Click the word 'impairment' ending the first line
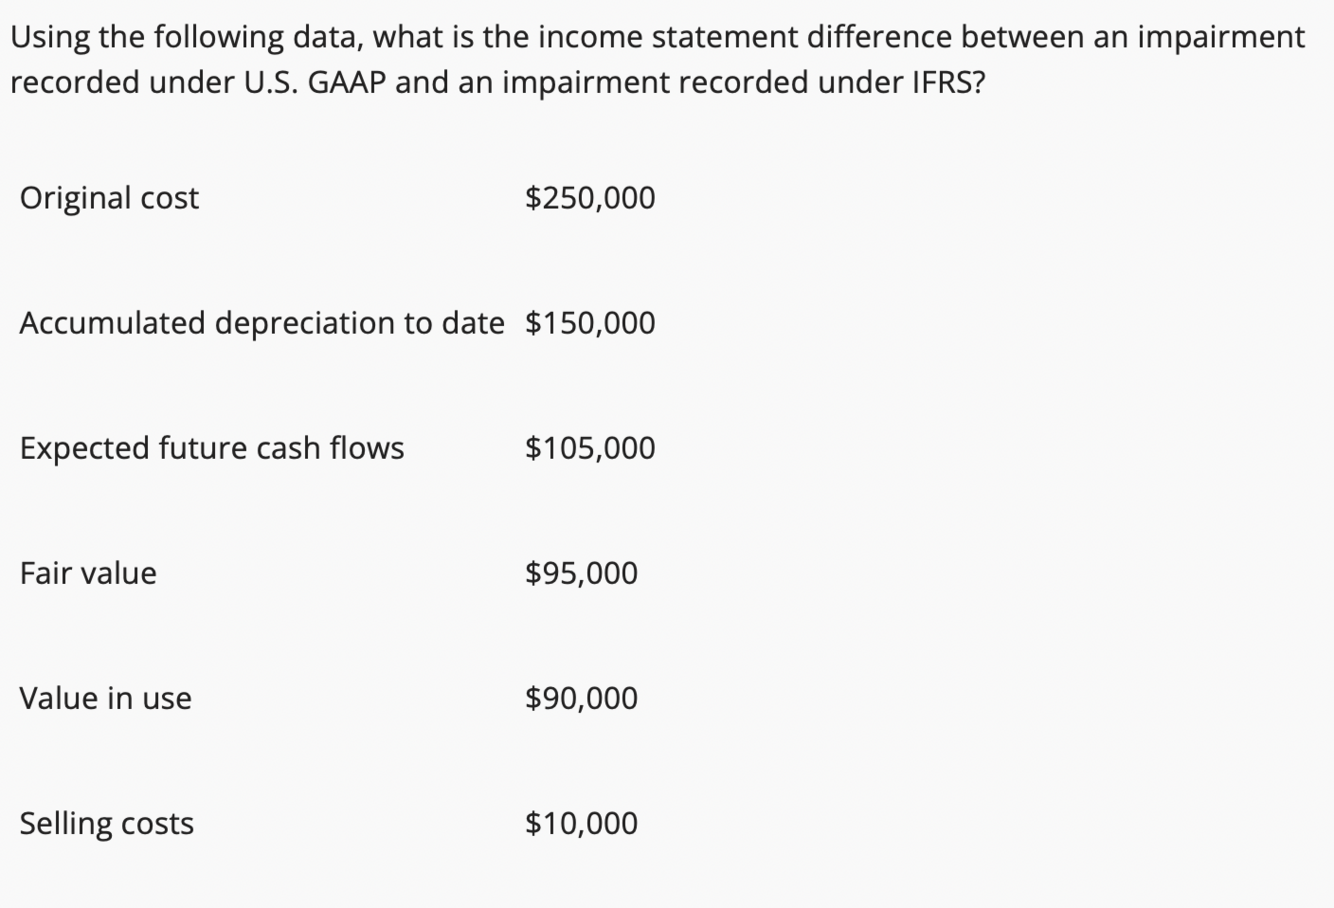Viewport: 1334px width, 908px height. (x=1222, y=38)
